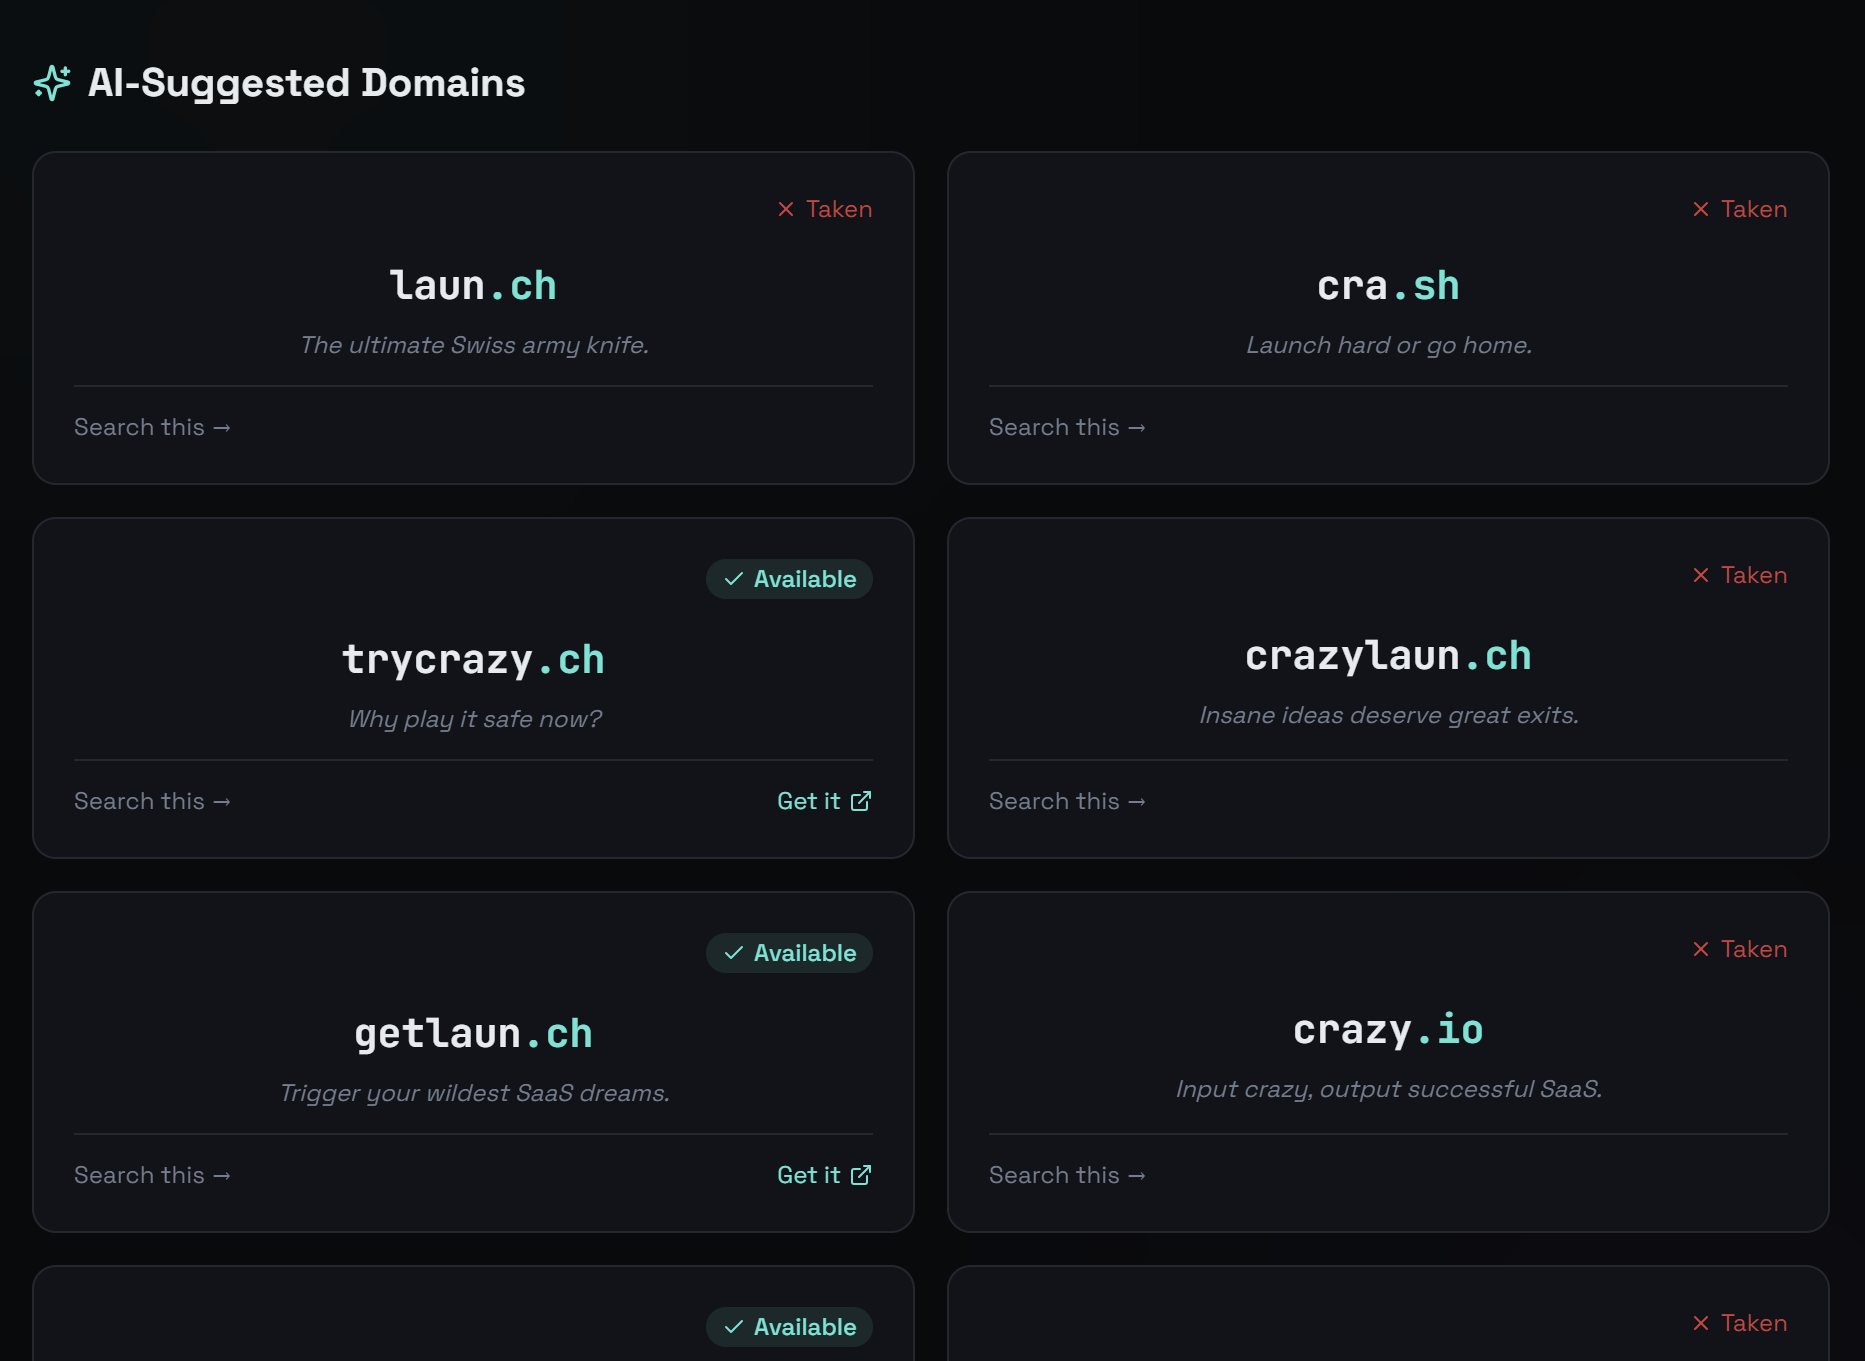This screenshot has width=1865, height=1361.
Task: Click the Taken label on crazylaun.ch card
Action: click(x=1753, y=575)
